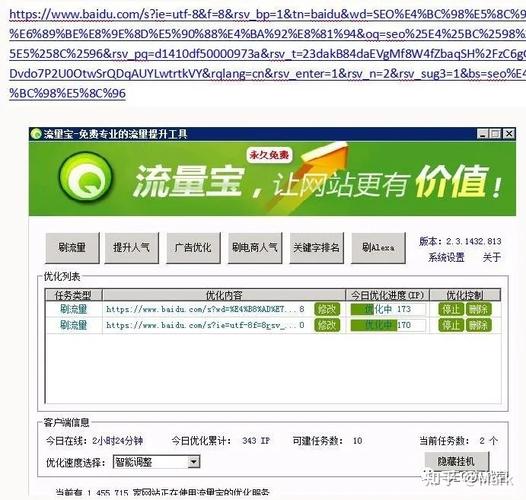
Task: Click 修改 for the first task row
Action: [x=327, y=309]
